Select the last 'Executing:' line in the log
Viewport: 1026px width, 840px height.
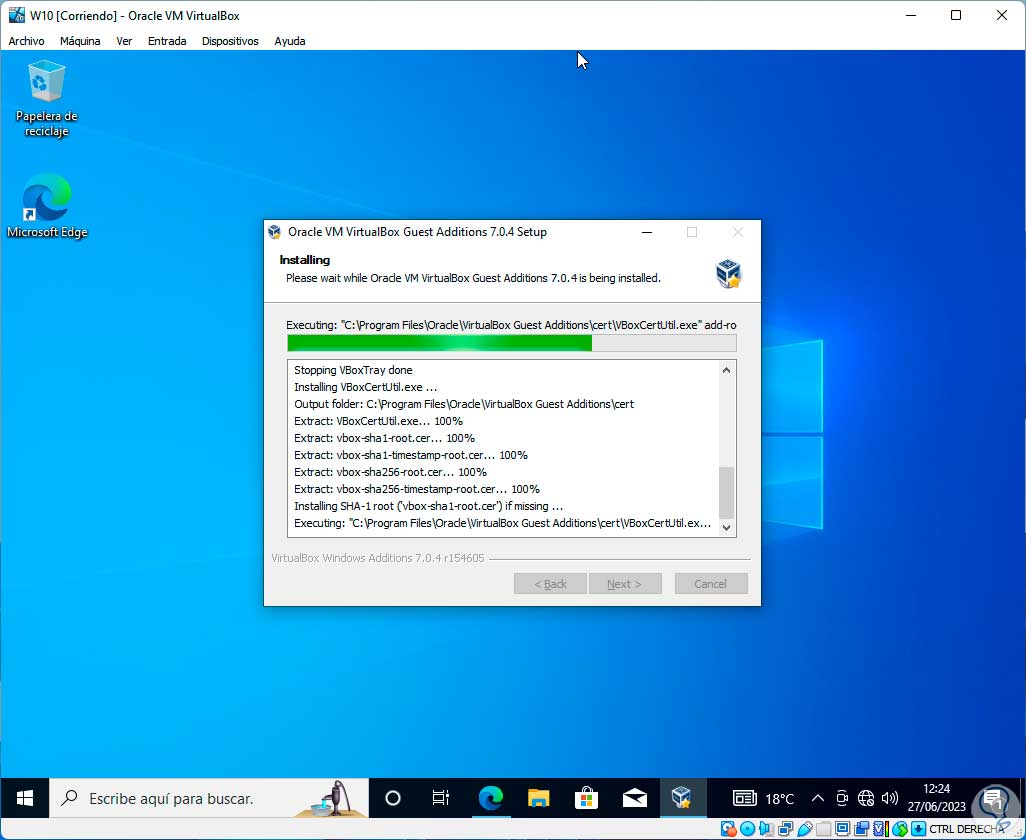tap(503, 523)
